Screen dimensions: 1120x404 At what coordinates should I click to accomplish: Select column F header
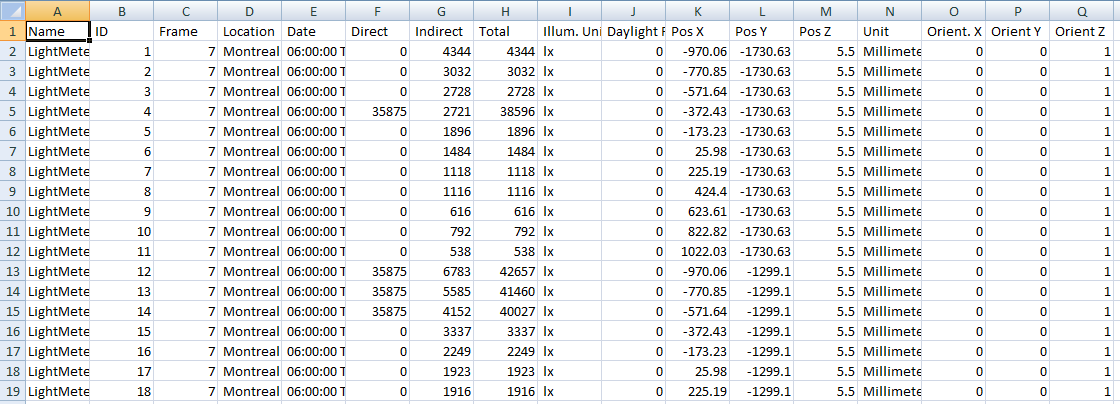click(x=377, y=11)
